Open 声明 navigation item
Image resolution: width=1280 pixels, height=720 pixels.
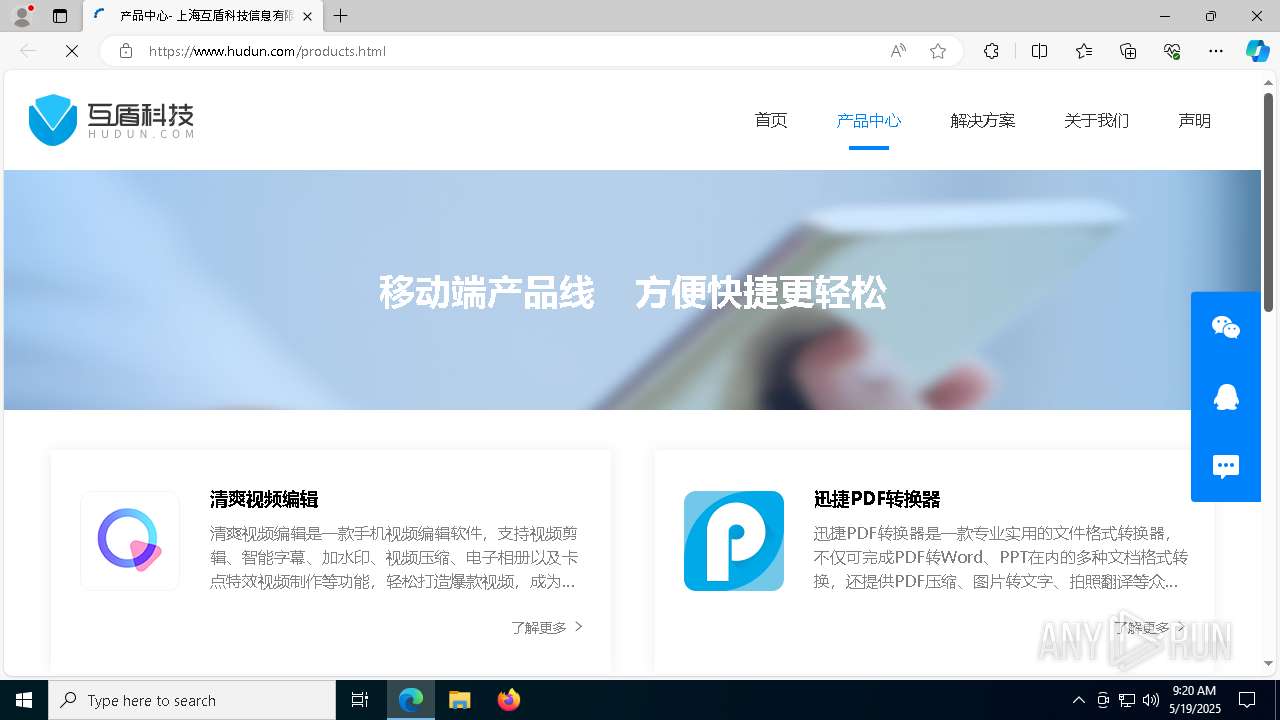coord(1195,120)
